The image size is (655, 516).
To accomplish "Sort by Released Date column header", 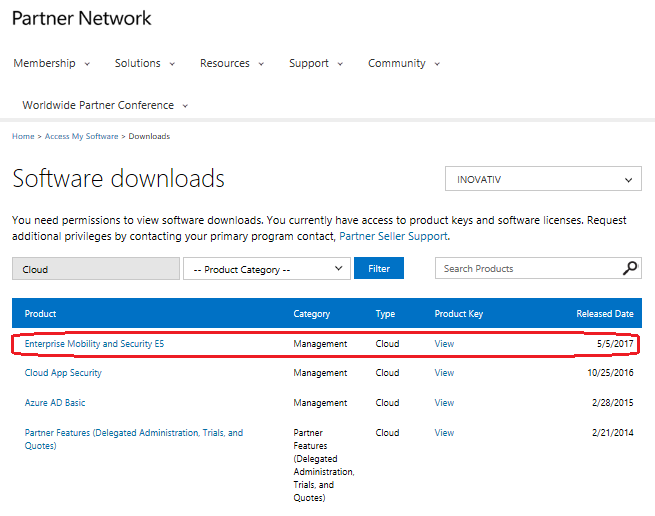I will [x=604, y=314].
